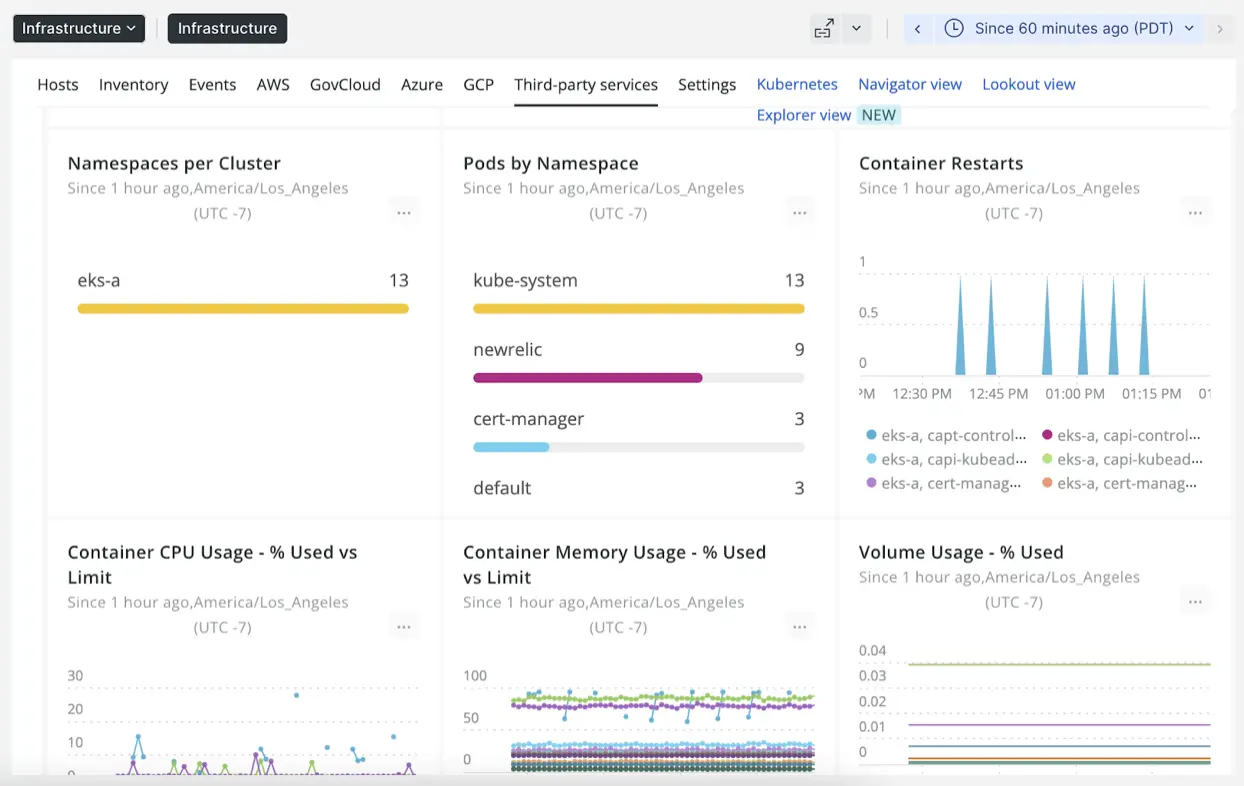Open the Kubernetes view link

click(x=797, y=84)
